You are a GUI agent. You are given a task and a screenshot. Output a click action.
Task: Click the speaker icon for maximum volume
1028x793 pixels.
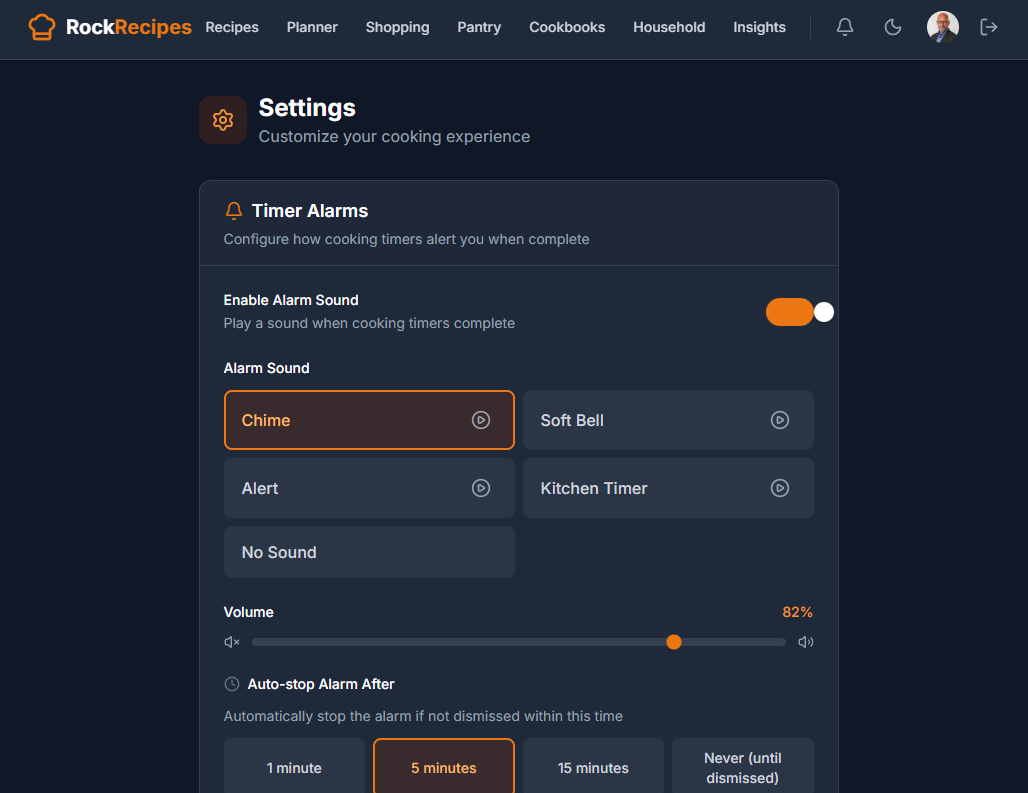click(805, 641)
